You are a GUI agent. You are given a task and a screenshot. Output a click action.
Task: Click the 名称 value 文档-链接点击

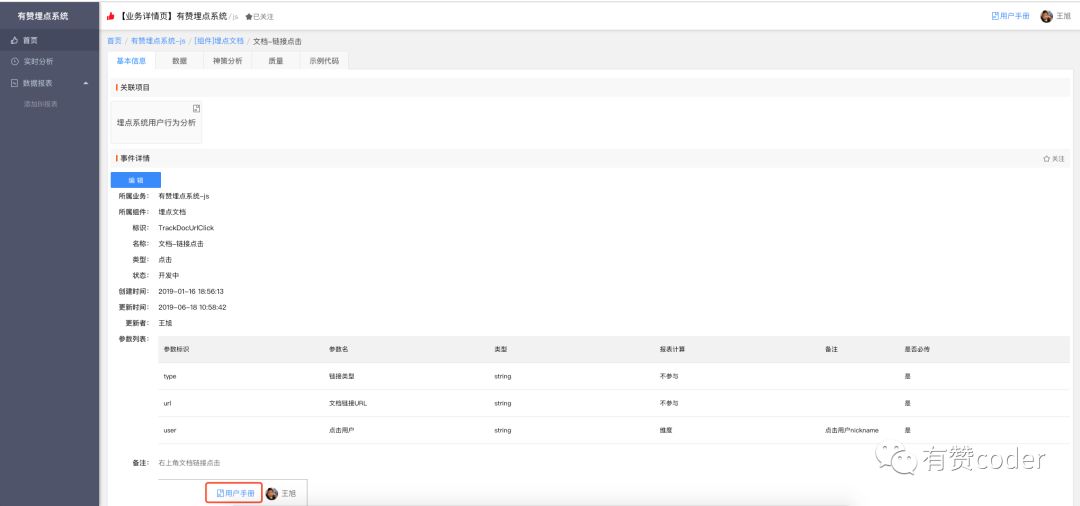[x=181, y=244]
